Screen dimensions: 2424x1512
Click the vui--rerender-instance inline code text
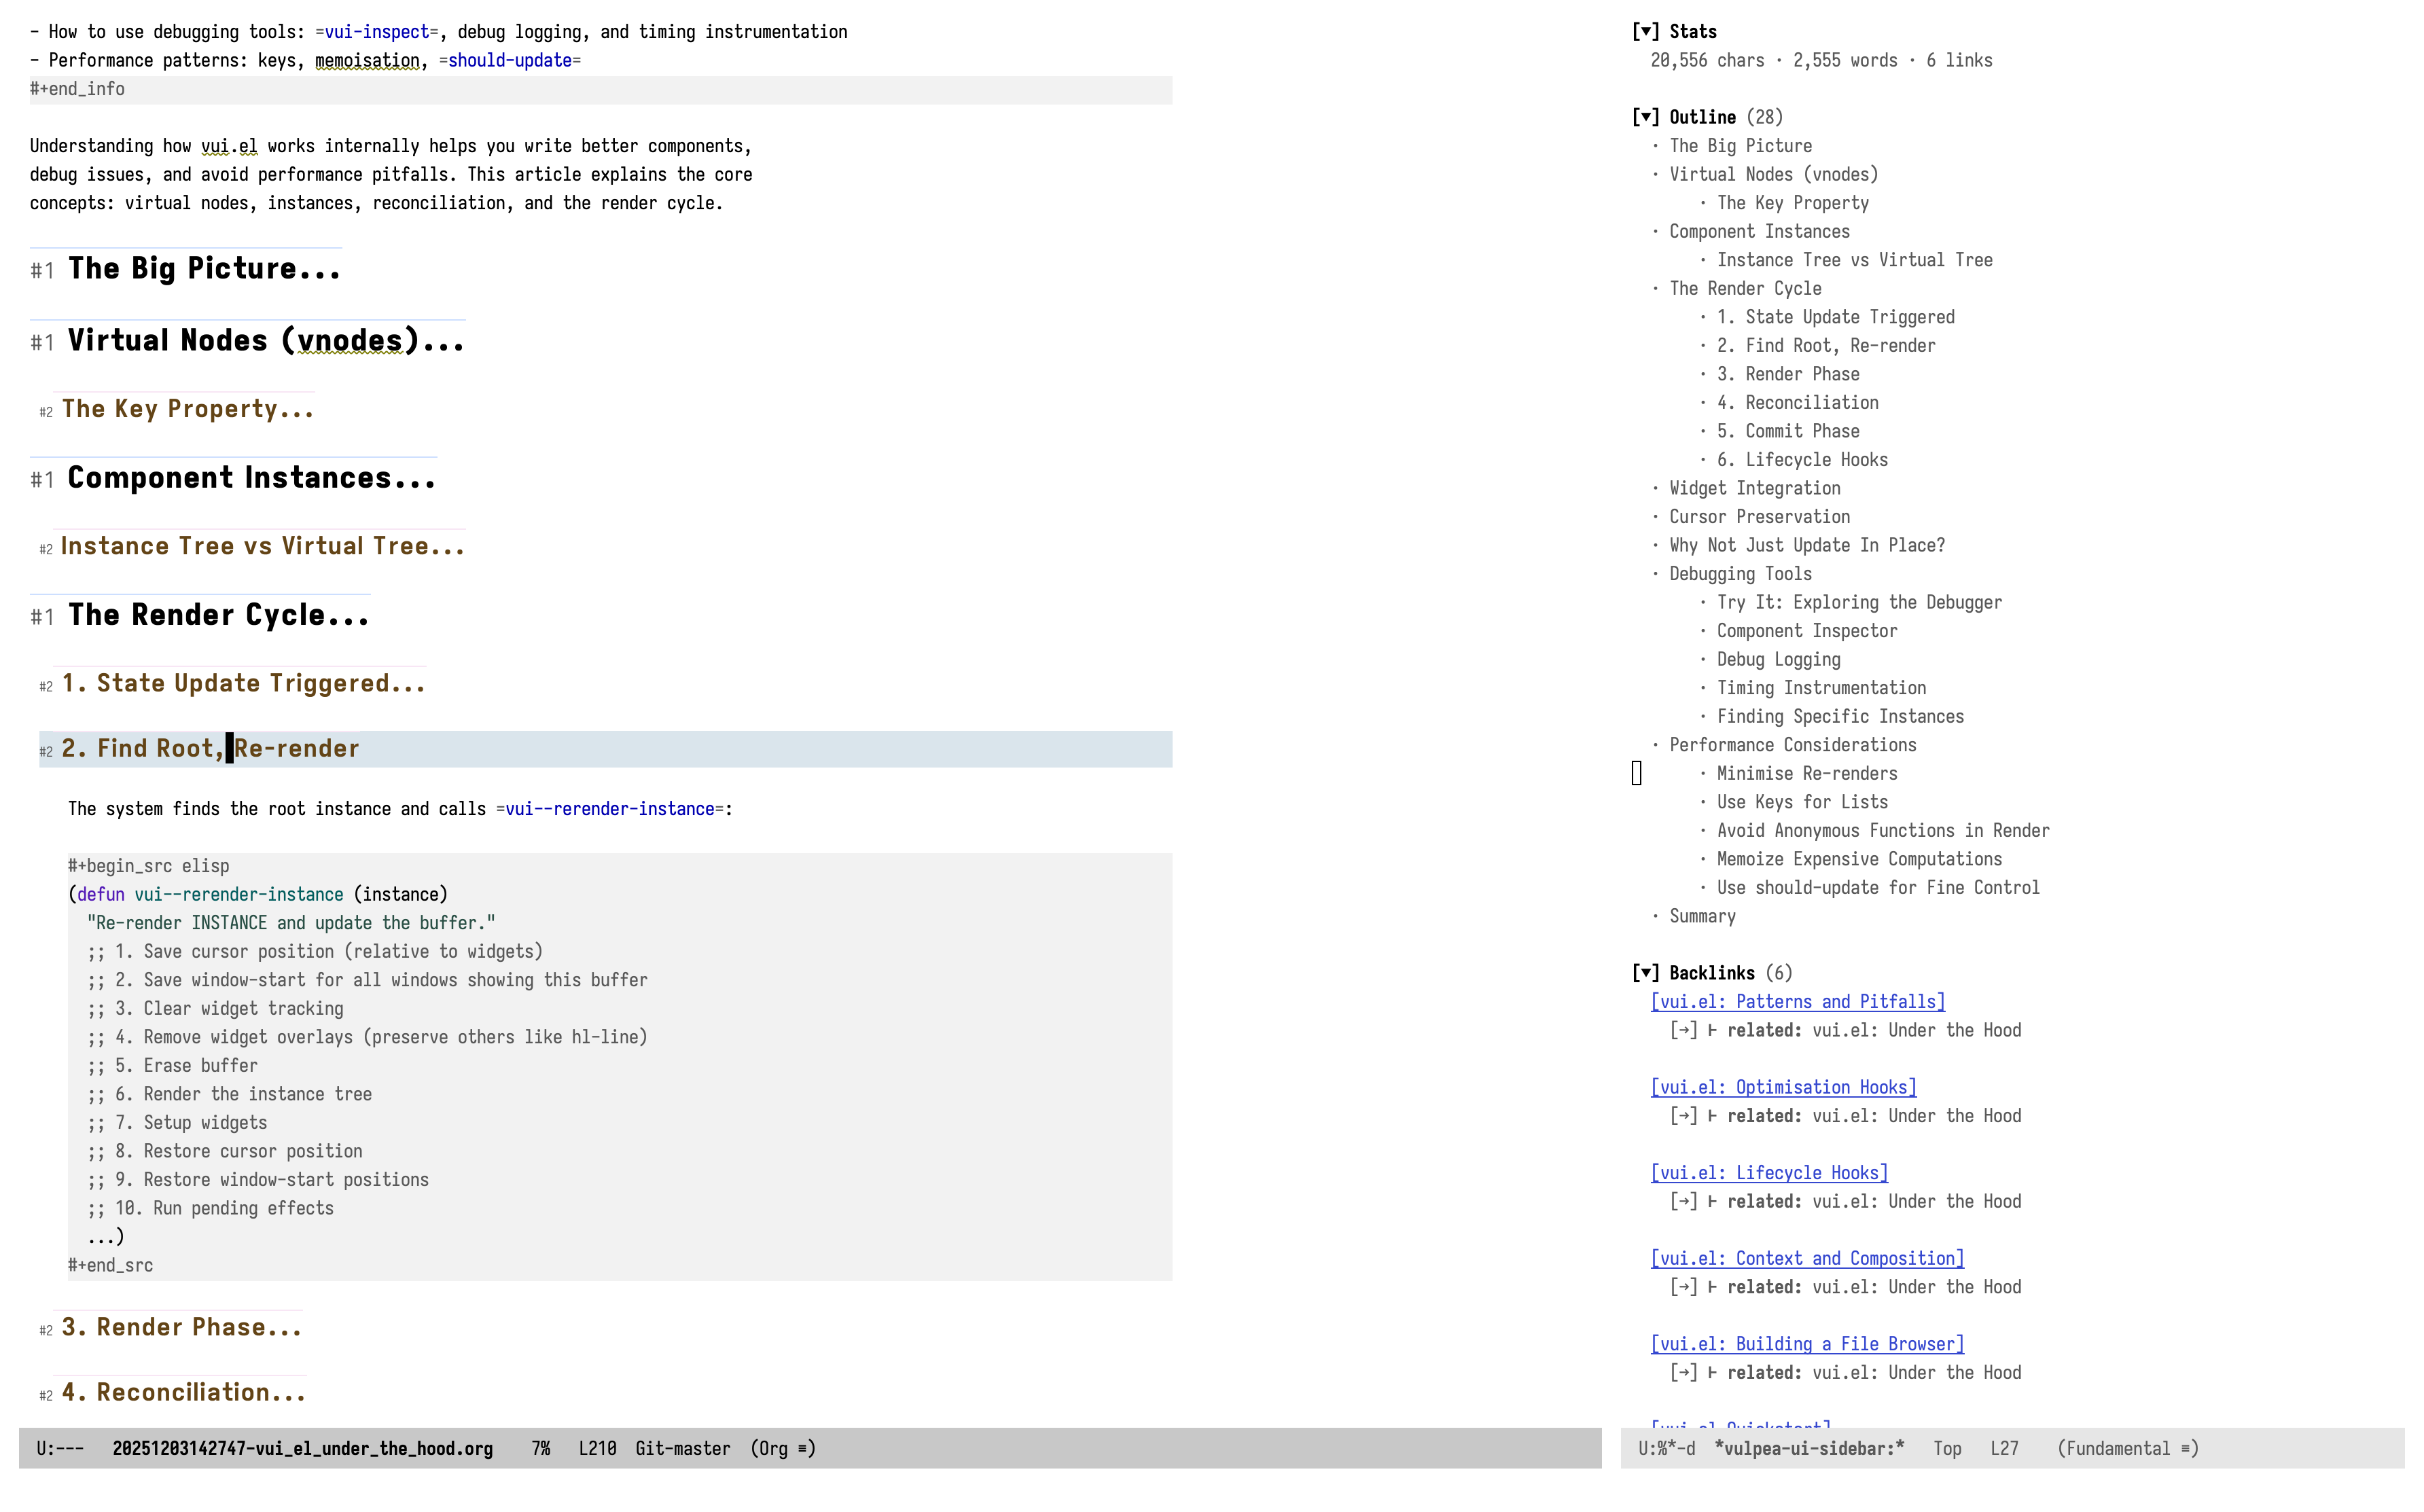(610, 809)
